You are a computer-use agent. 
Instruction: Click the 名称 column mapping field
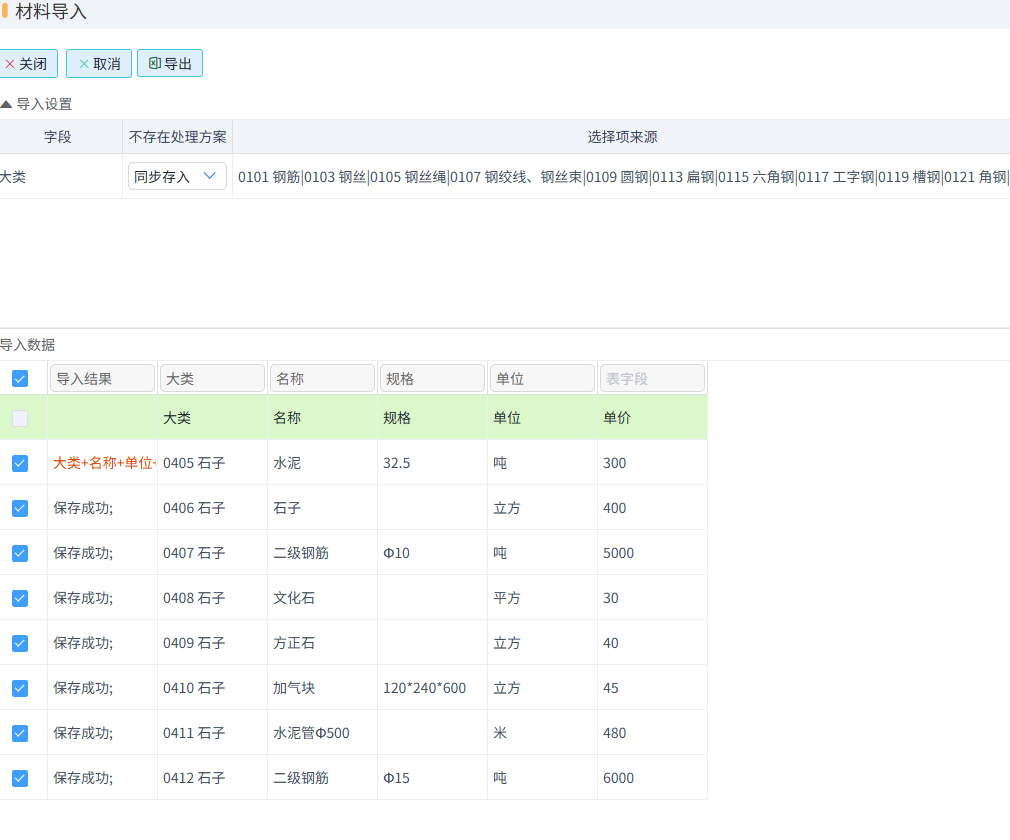(x=322, y=379)
